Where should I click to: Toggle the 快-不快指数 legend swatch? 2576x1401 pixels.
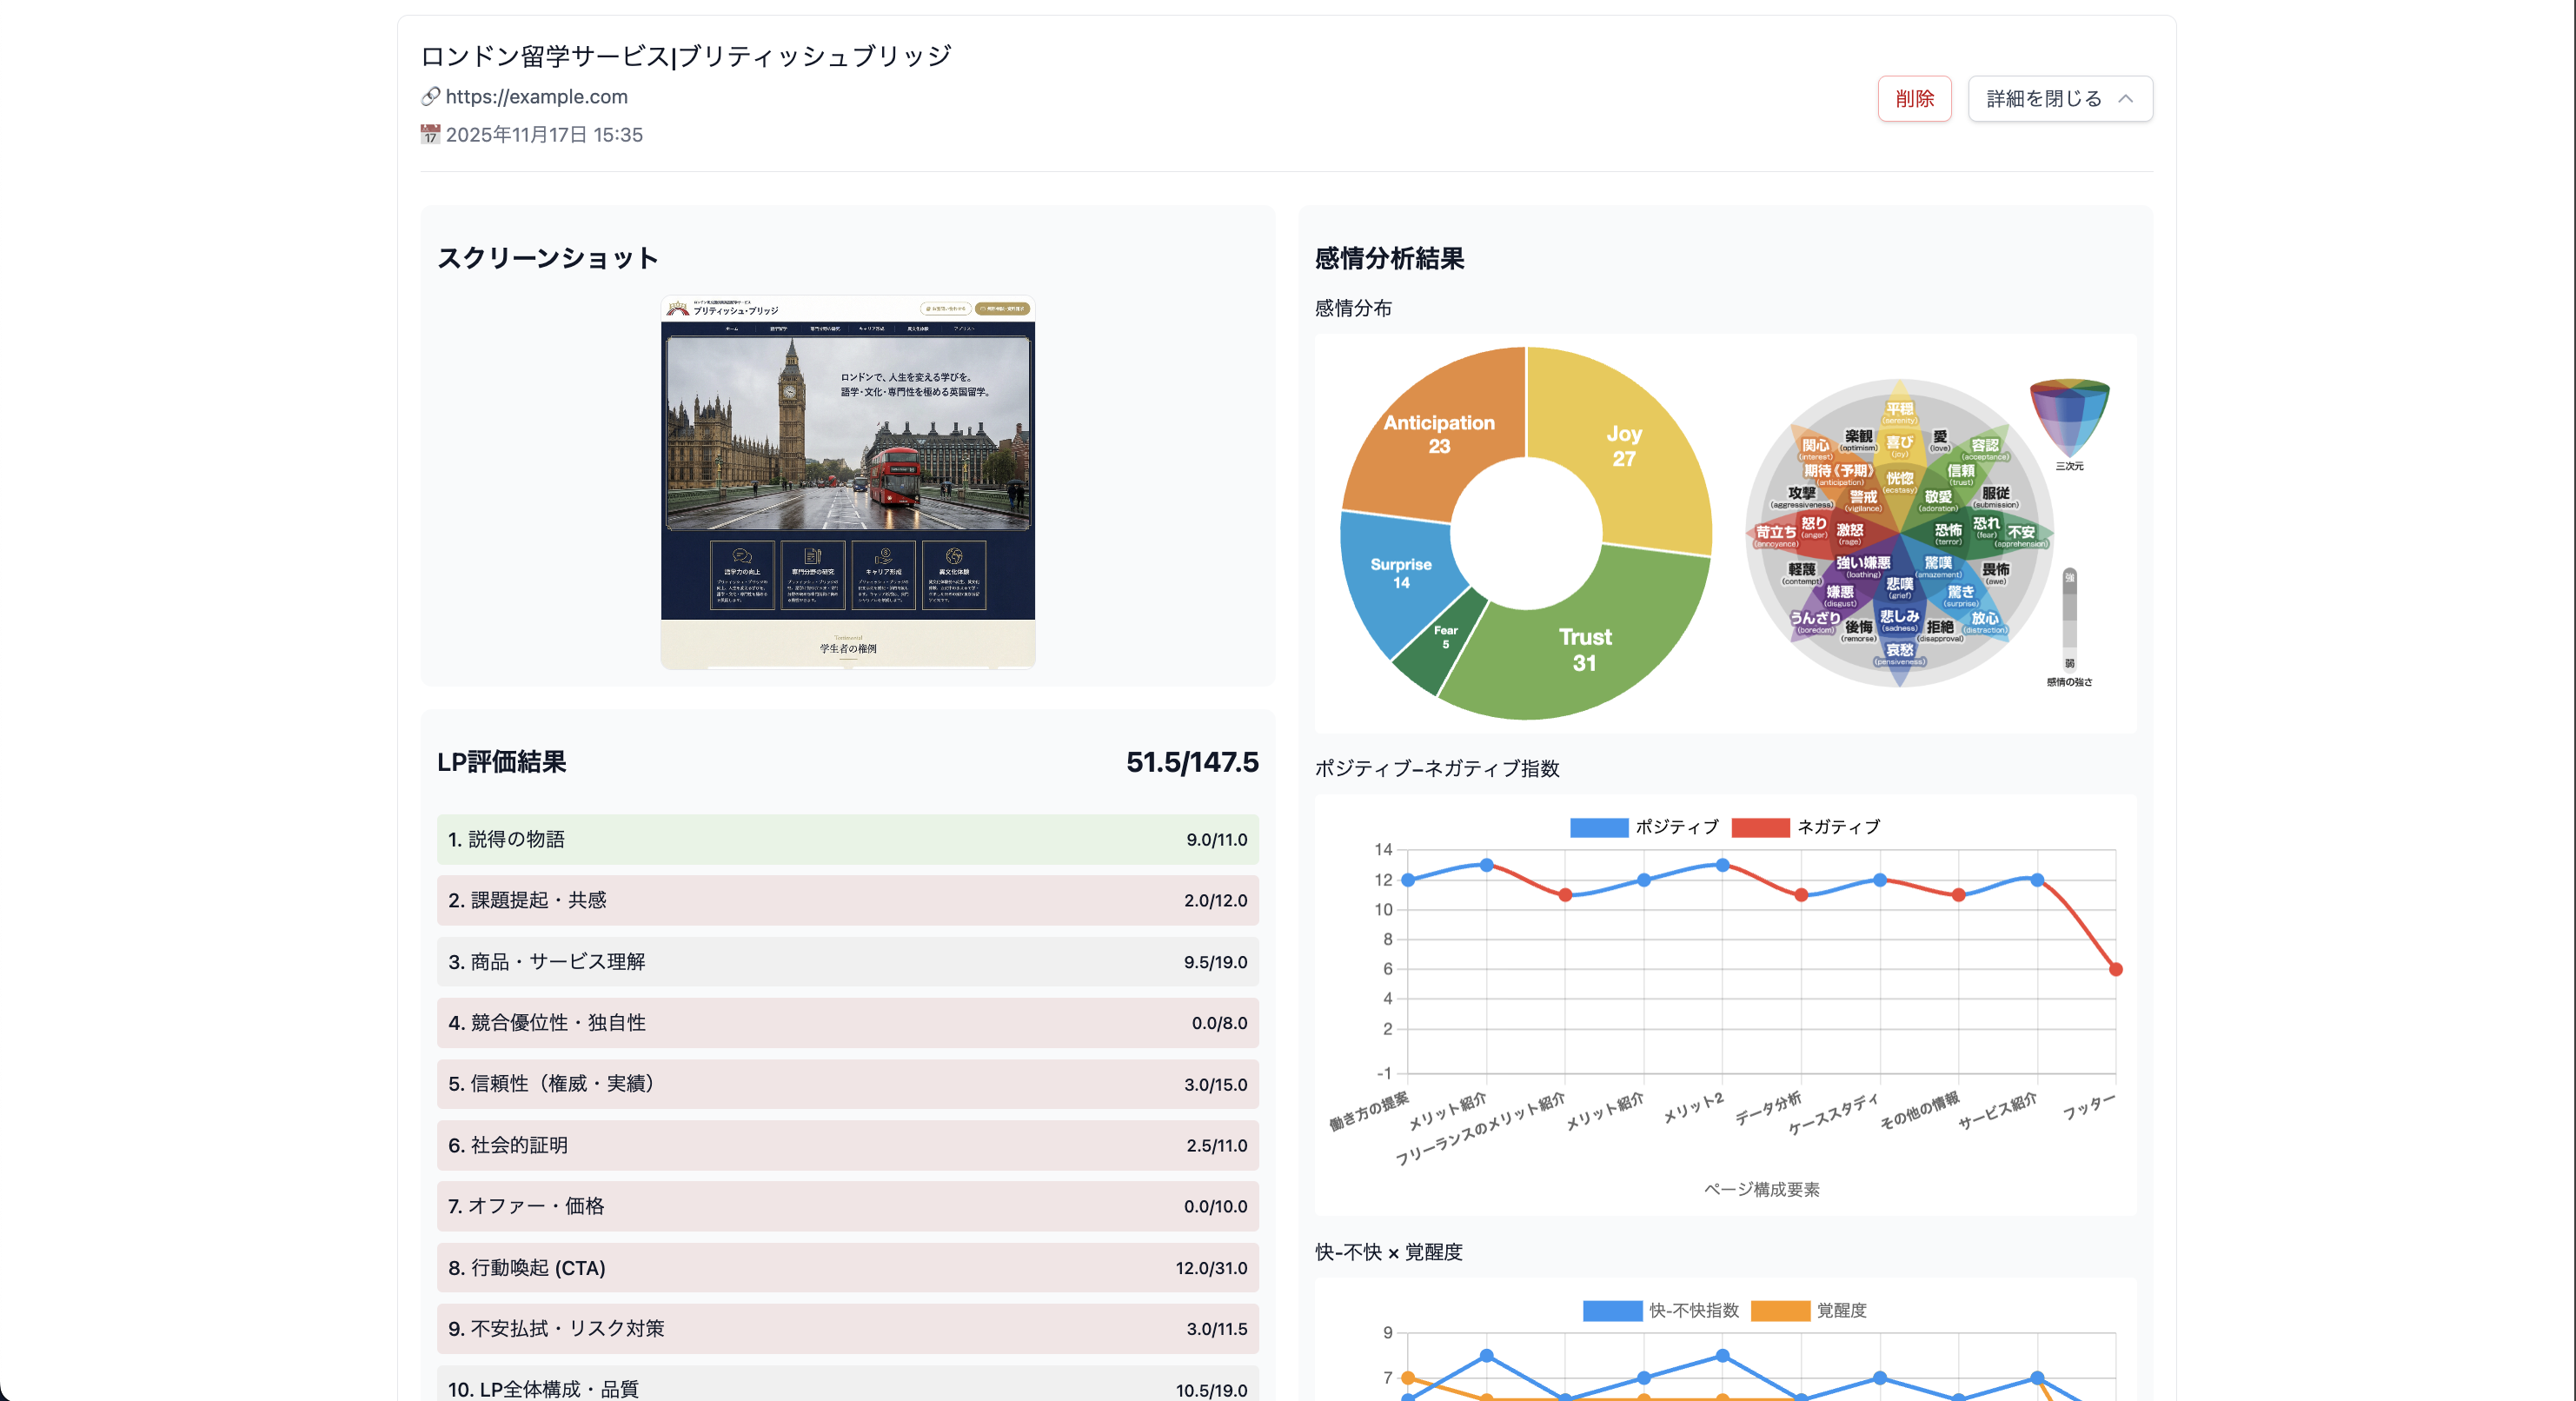1612,1310
